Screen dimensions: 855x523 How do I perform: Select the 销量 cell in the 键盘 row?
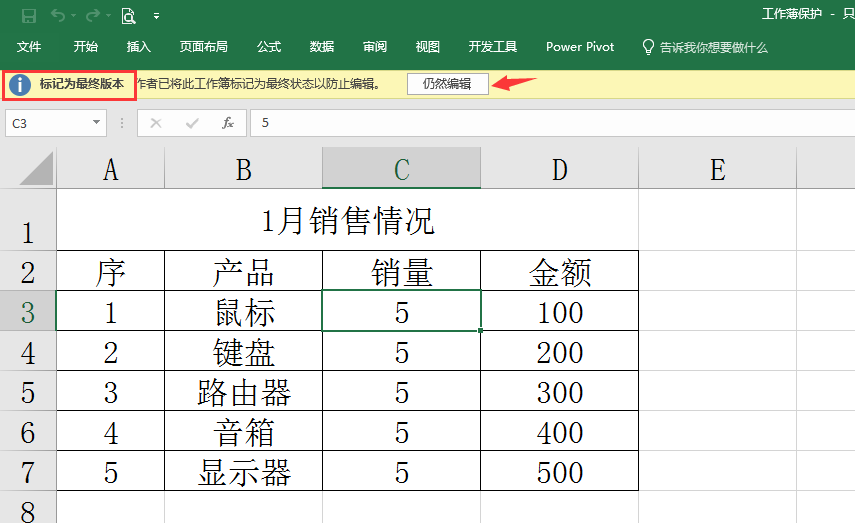coord(401,351)
